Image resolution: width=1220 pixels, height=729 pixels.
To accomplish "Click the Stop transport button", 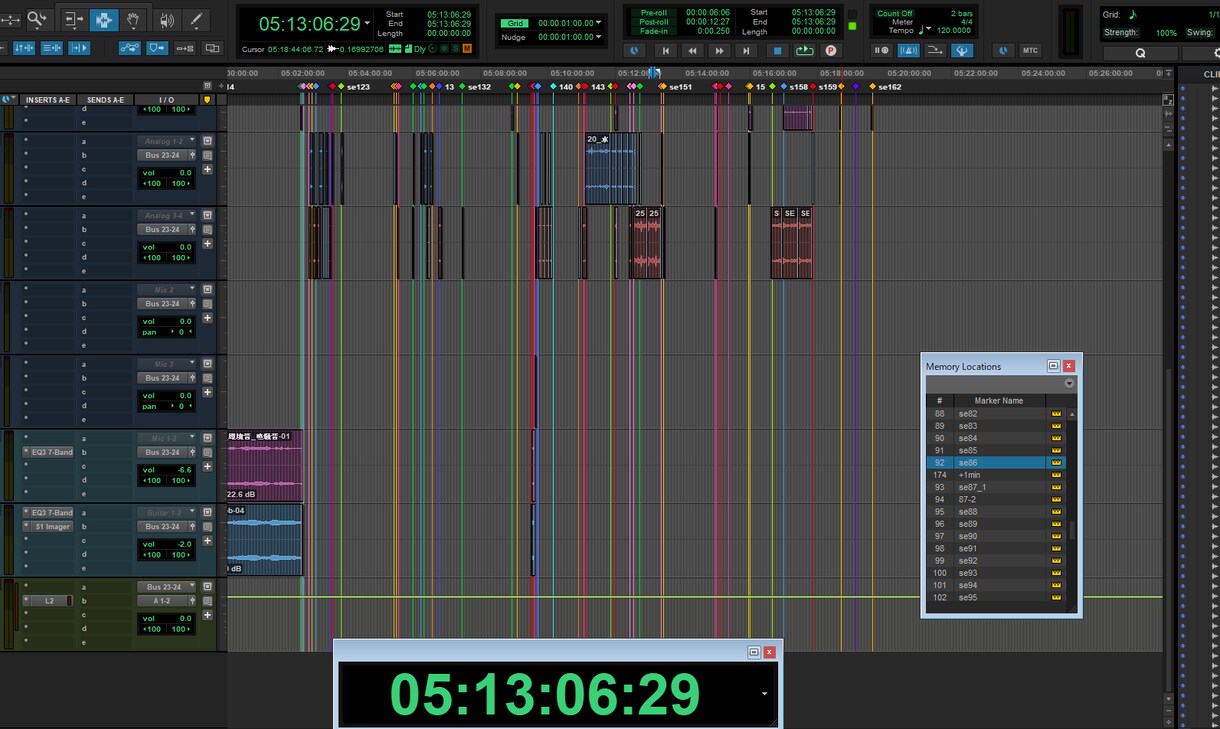I will click(x=777, y=50).
